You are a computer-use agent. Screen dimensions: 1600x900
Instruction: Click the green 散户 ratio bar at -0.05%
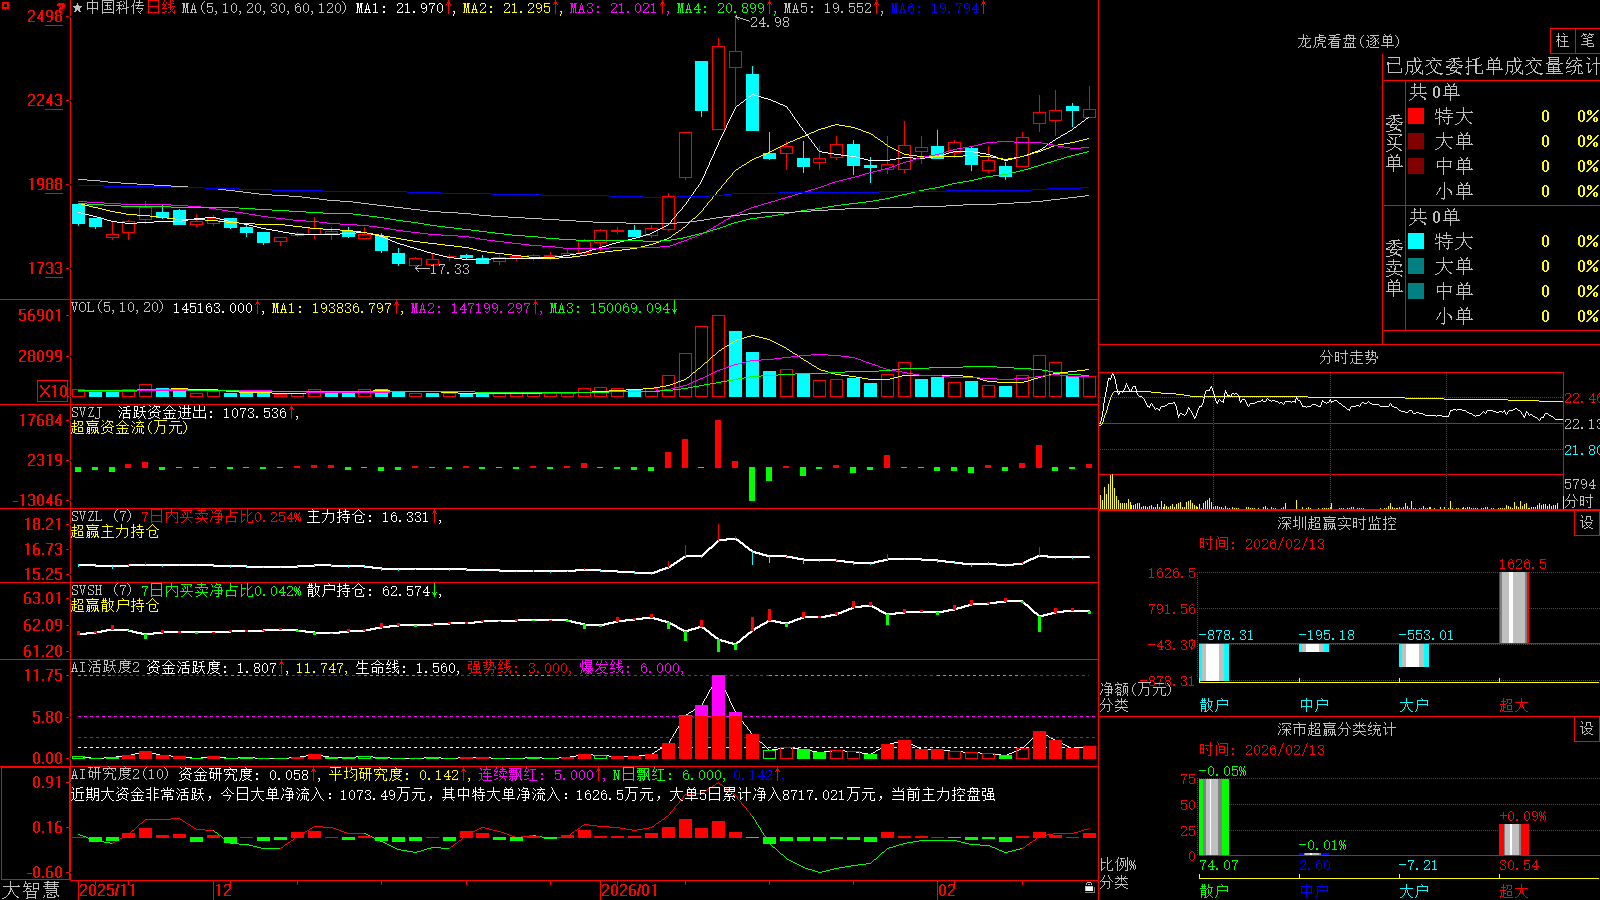[x=1214, y=817]
